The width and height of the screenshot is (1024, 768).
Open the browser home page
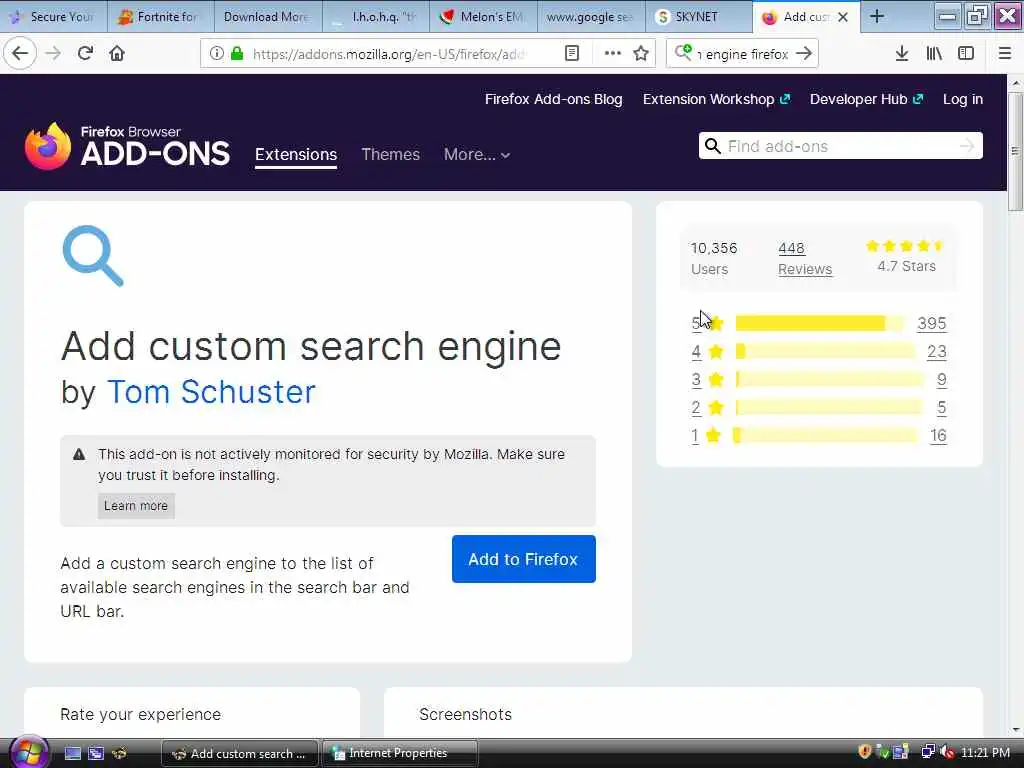click(x=117, y=54)
